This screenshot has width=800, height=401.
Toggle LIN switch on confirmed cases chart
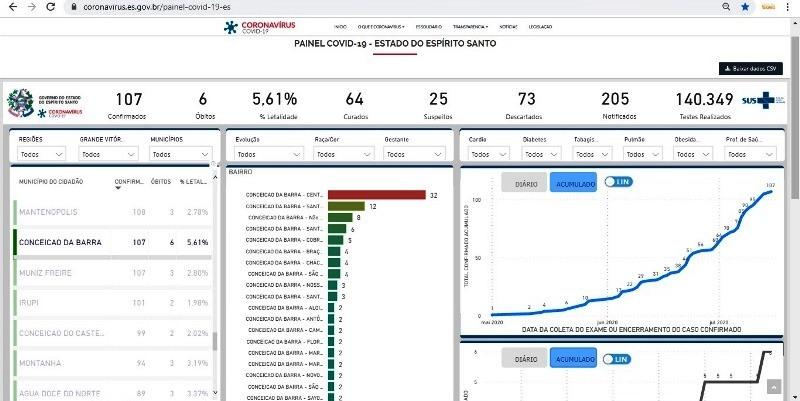tap(618, 182)
